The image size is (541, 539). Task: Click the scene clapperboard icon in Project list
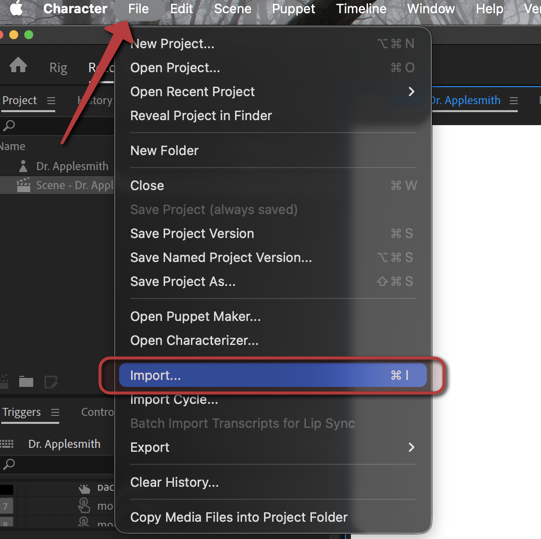[x=23, y=185]
